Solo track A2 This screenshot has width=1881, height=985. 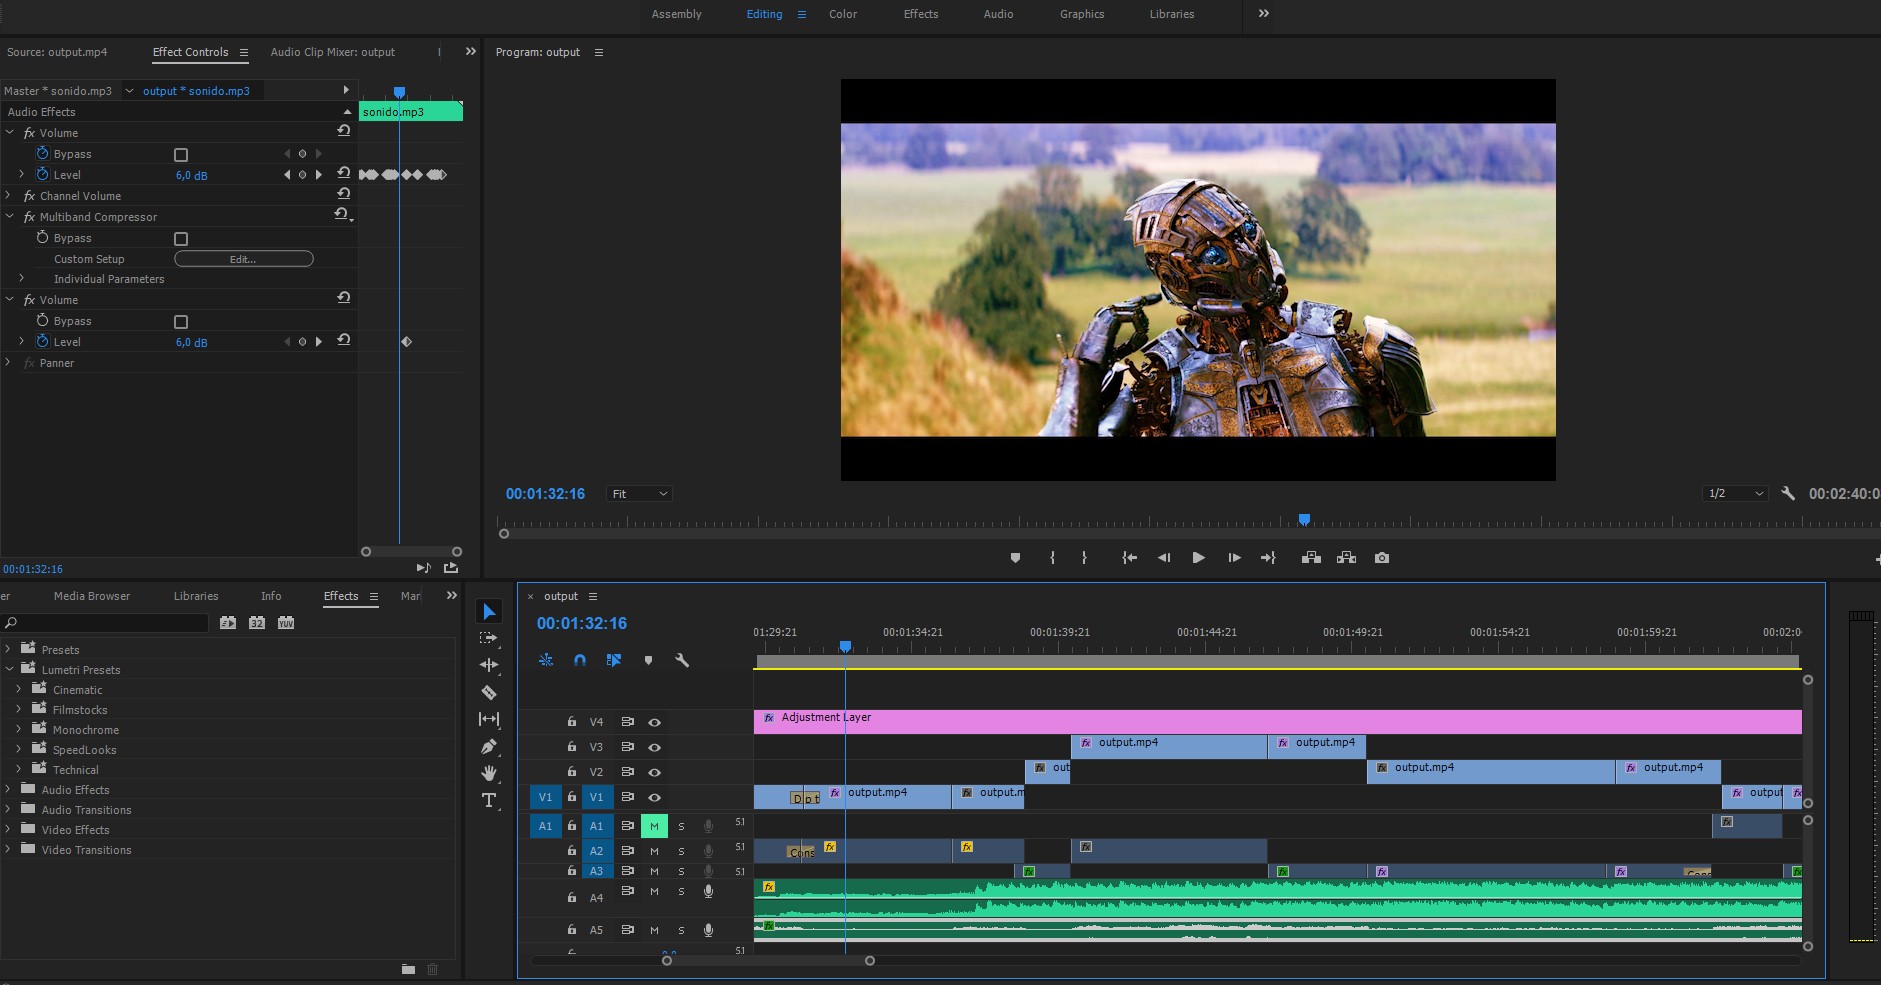pos(681,851)
